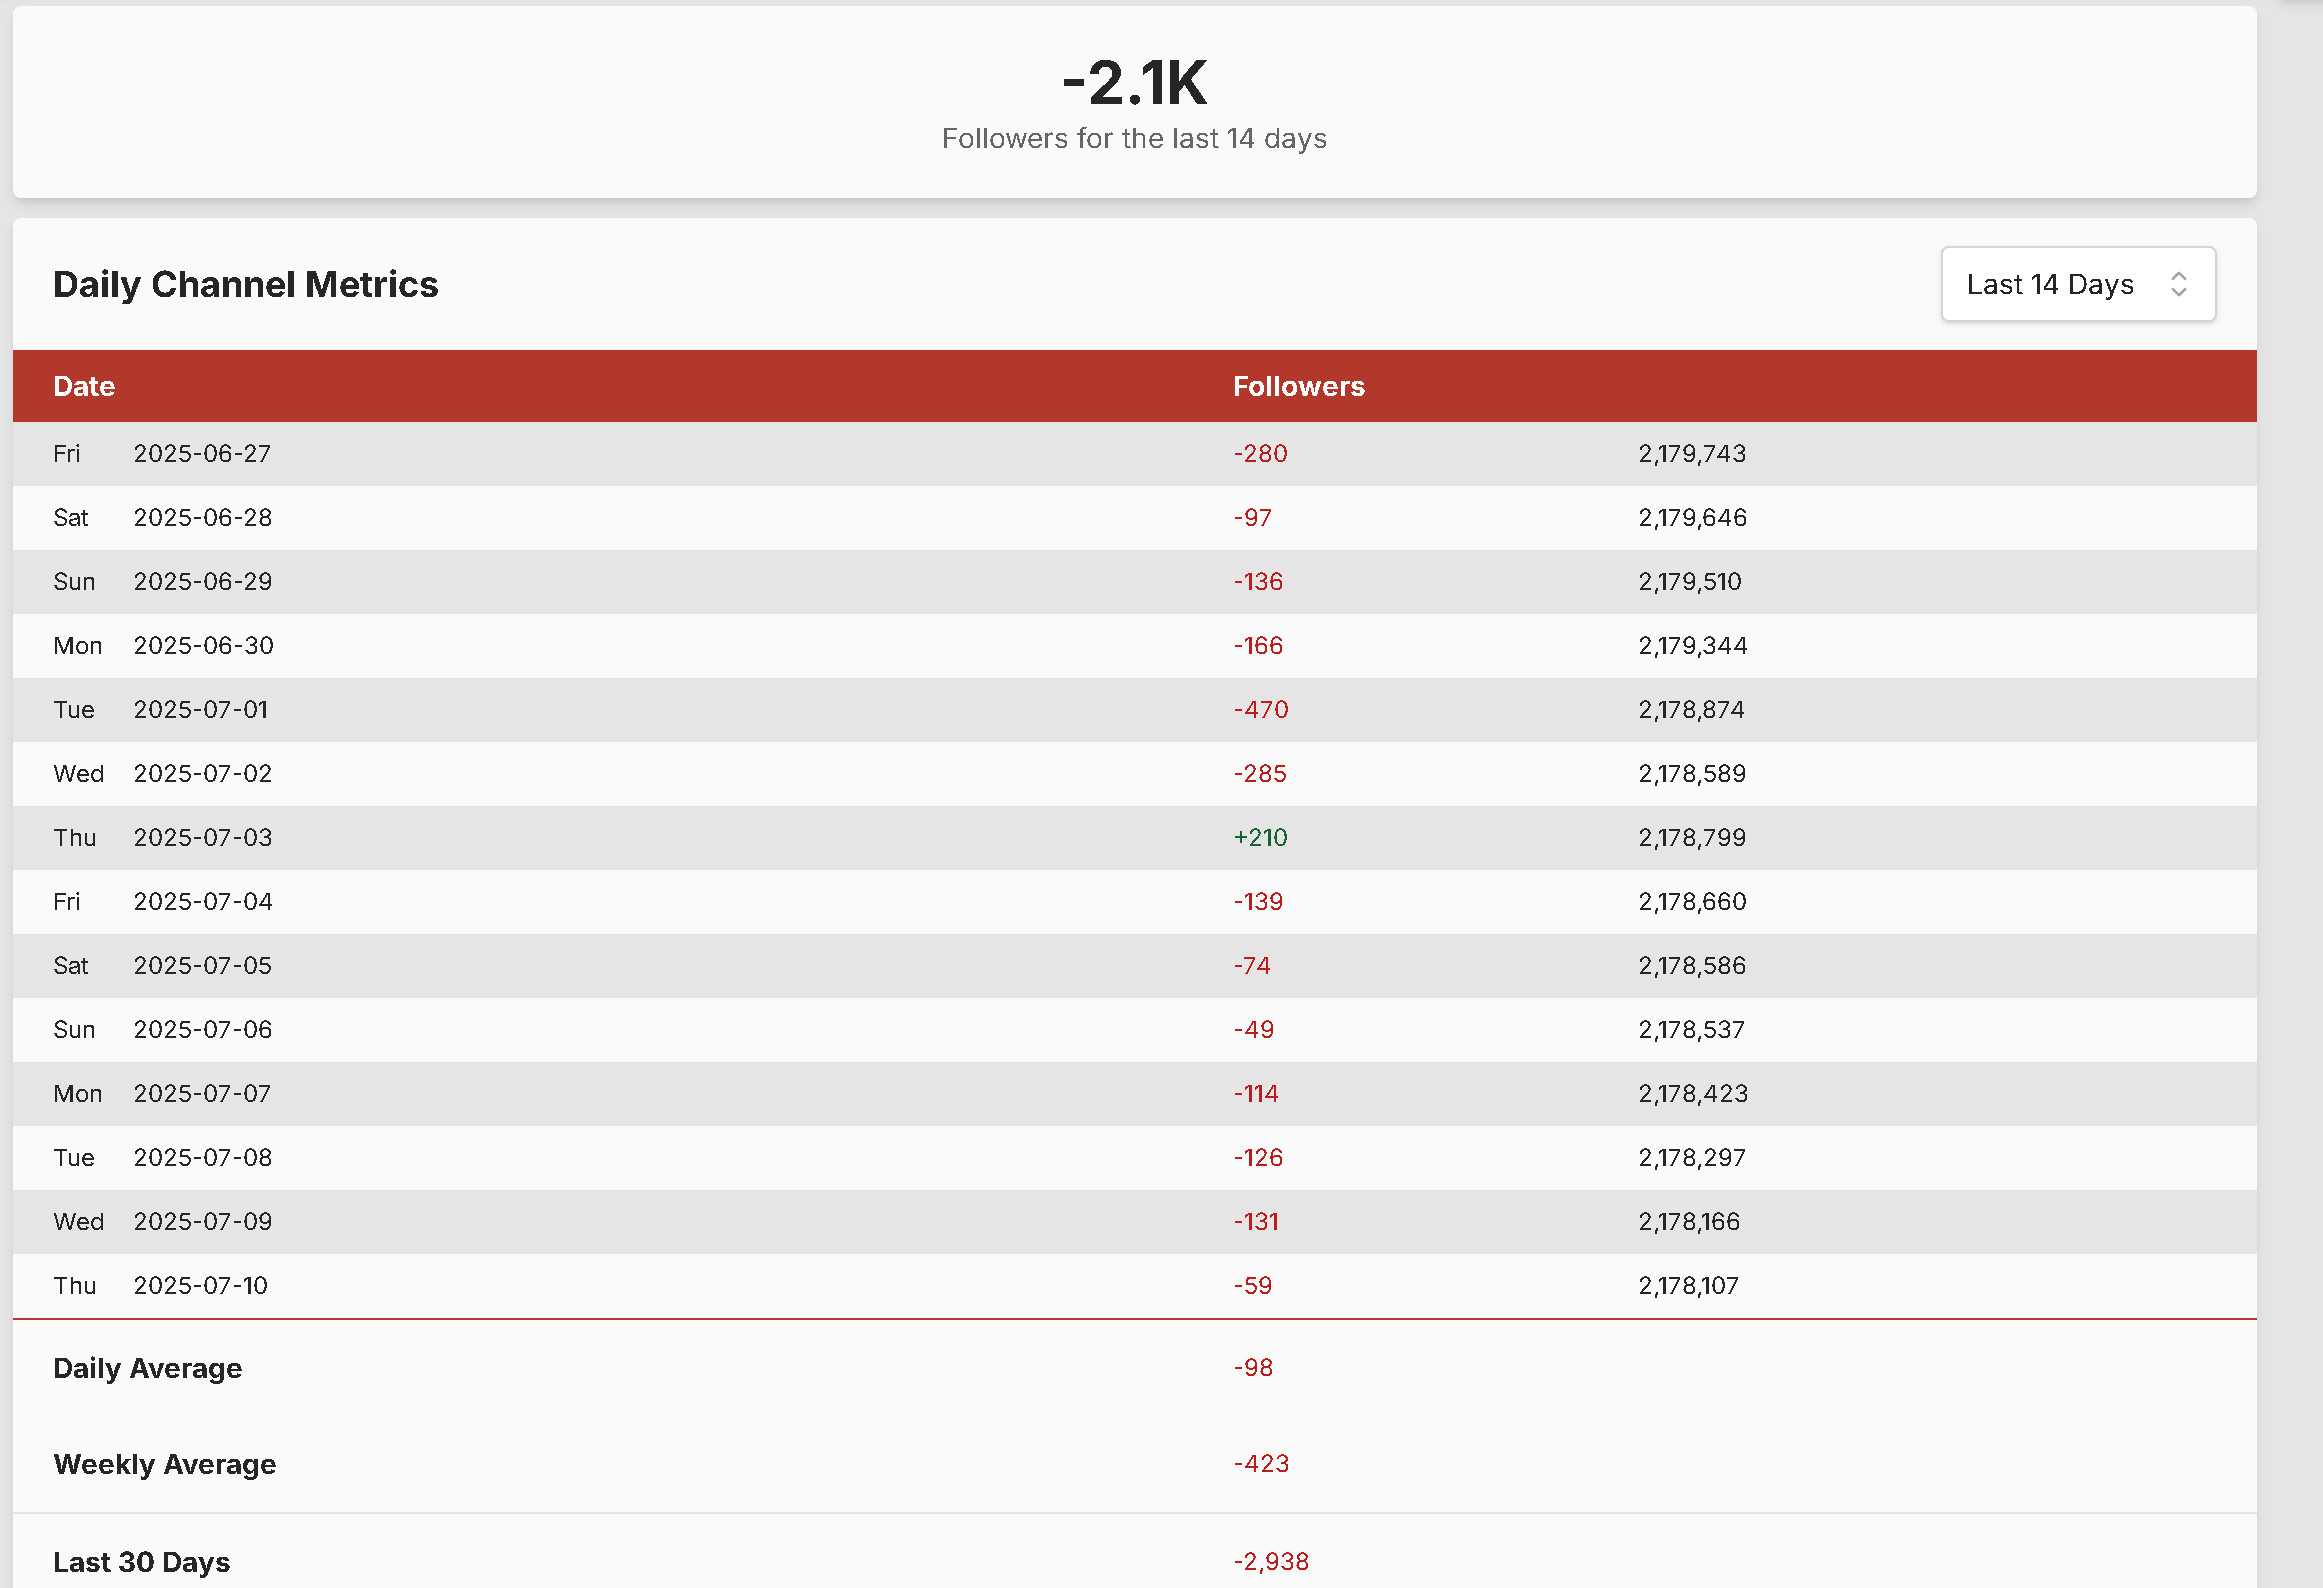
Task: Click total followers 2,178,423
Action: [x=1693, y=1093]
